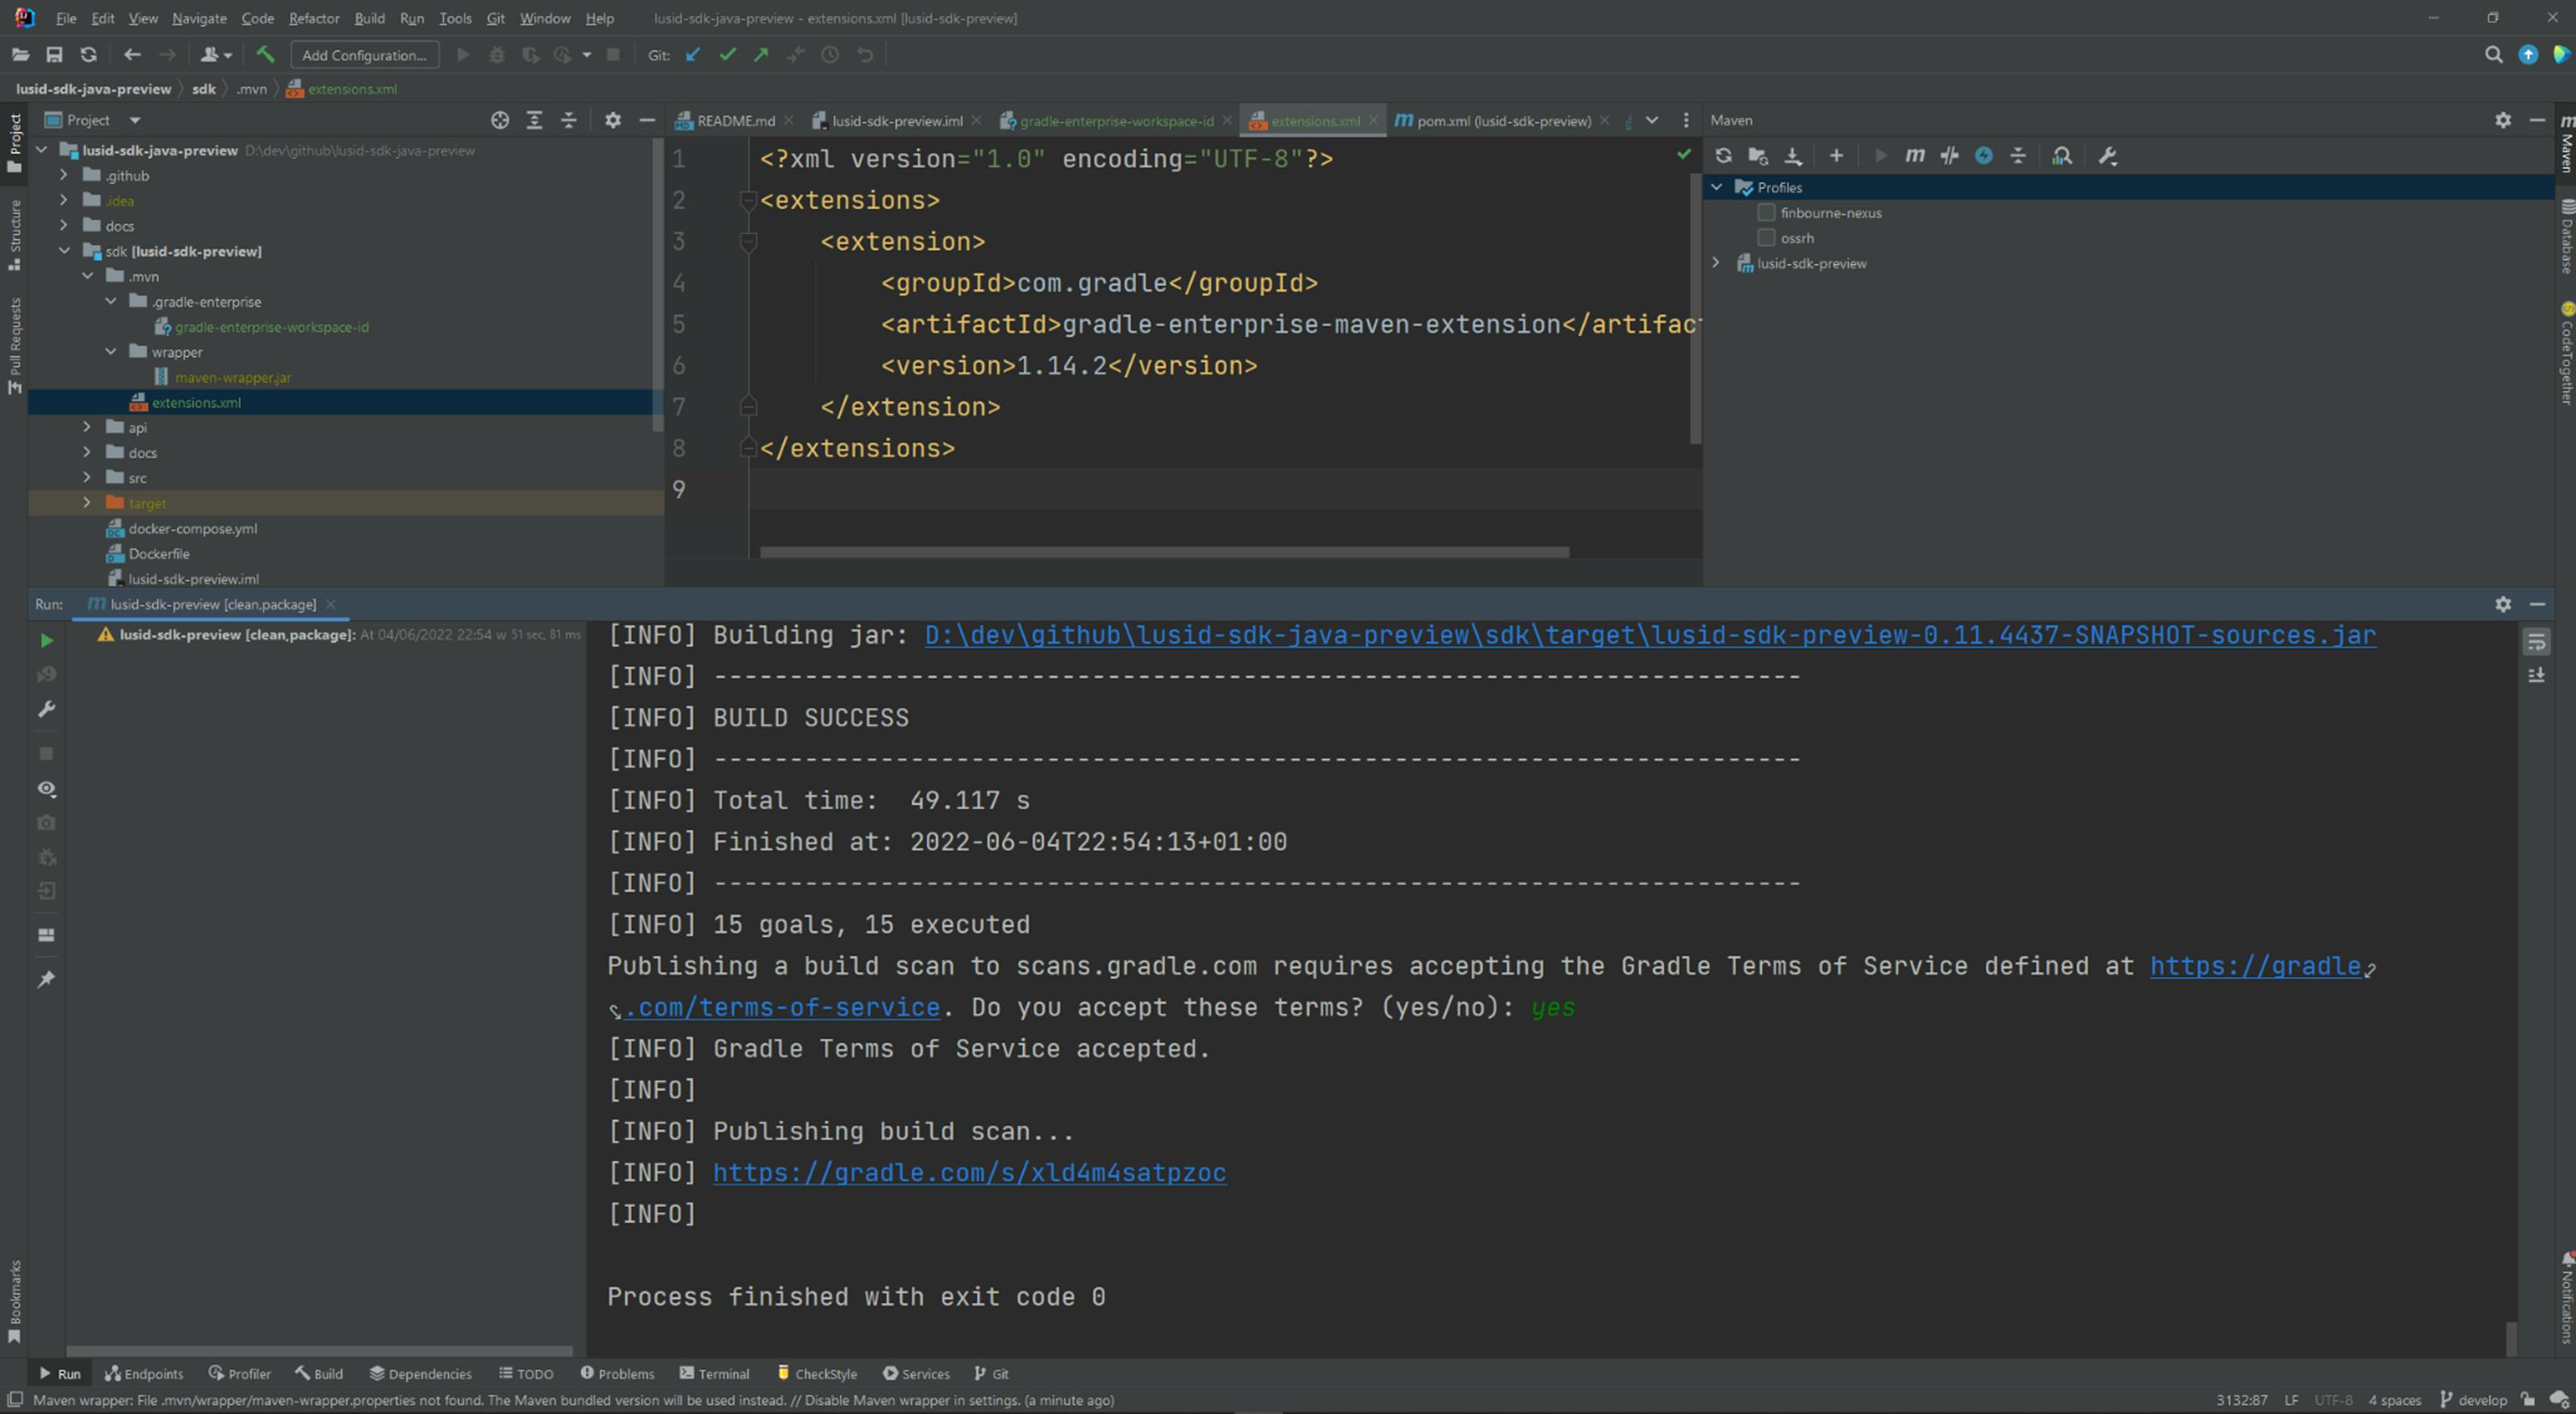The height and width of the screenshot is (1414, 2576).
Task: Open Navigate menu
Action: [x=199, y=18]
